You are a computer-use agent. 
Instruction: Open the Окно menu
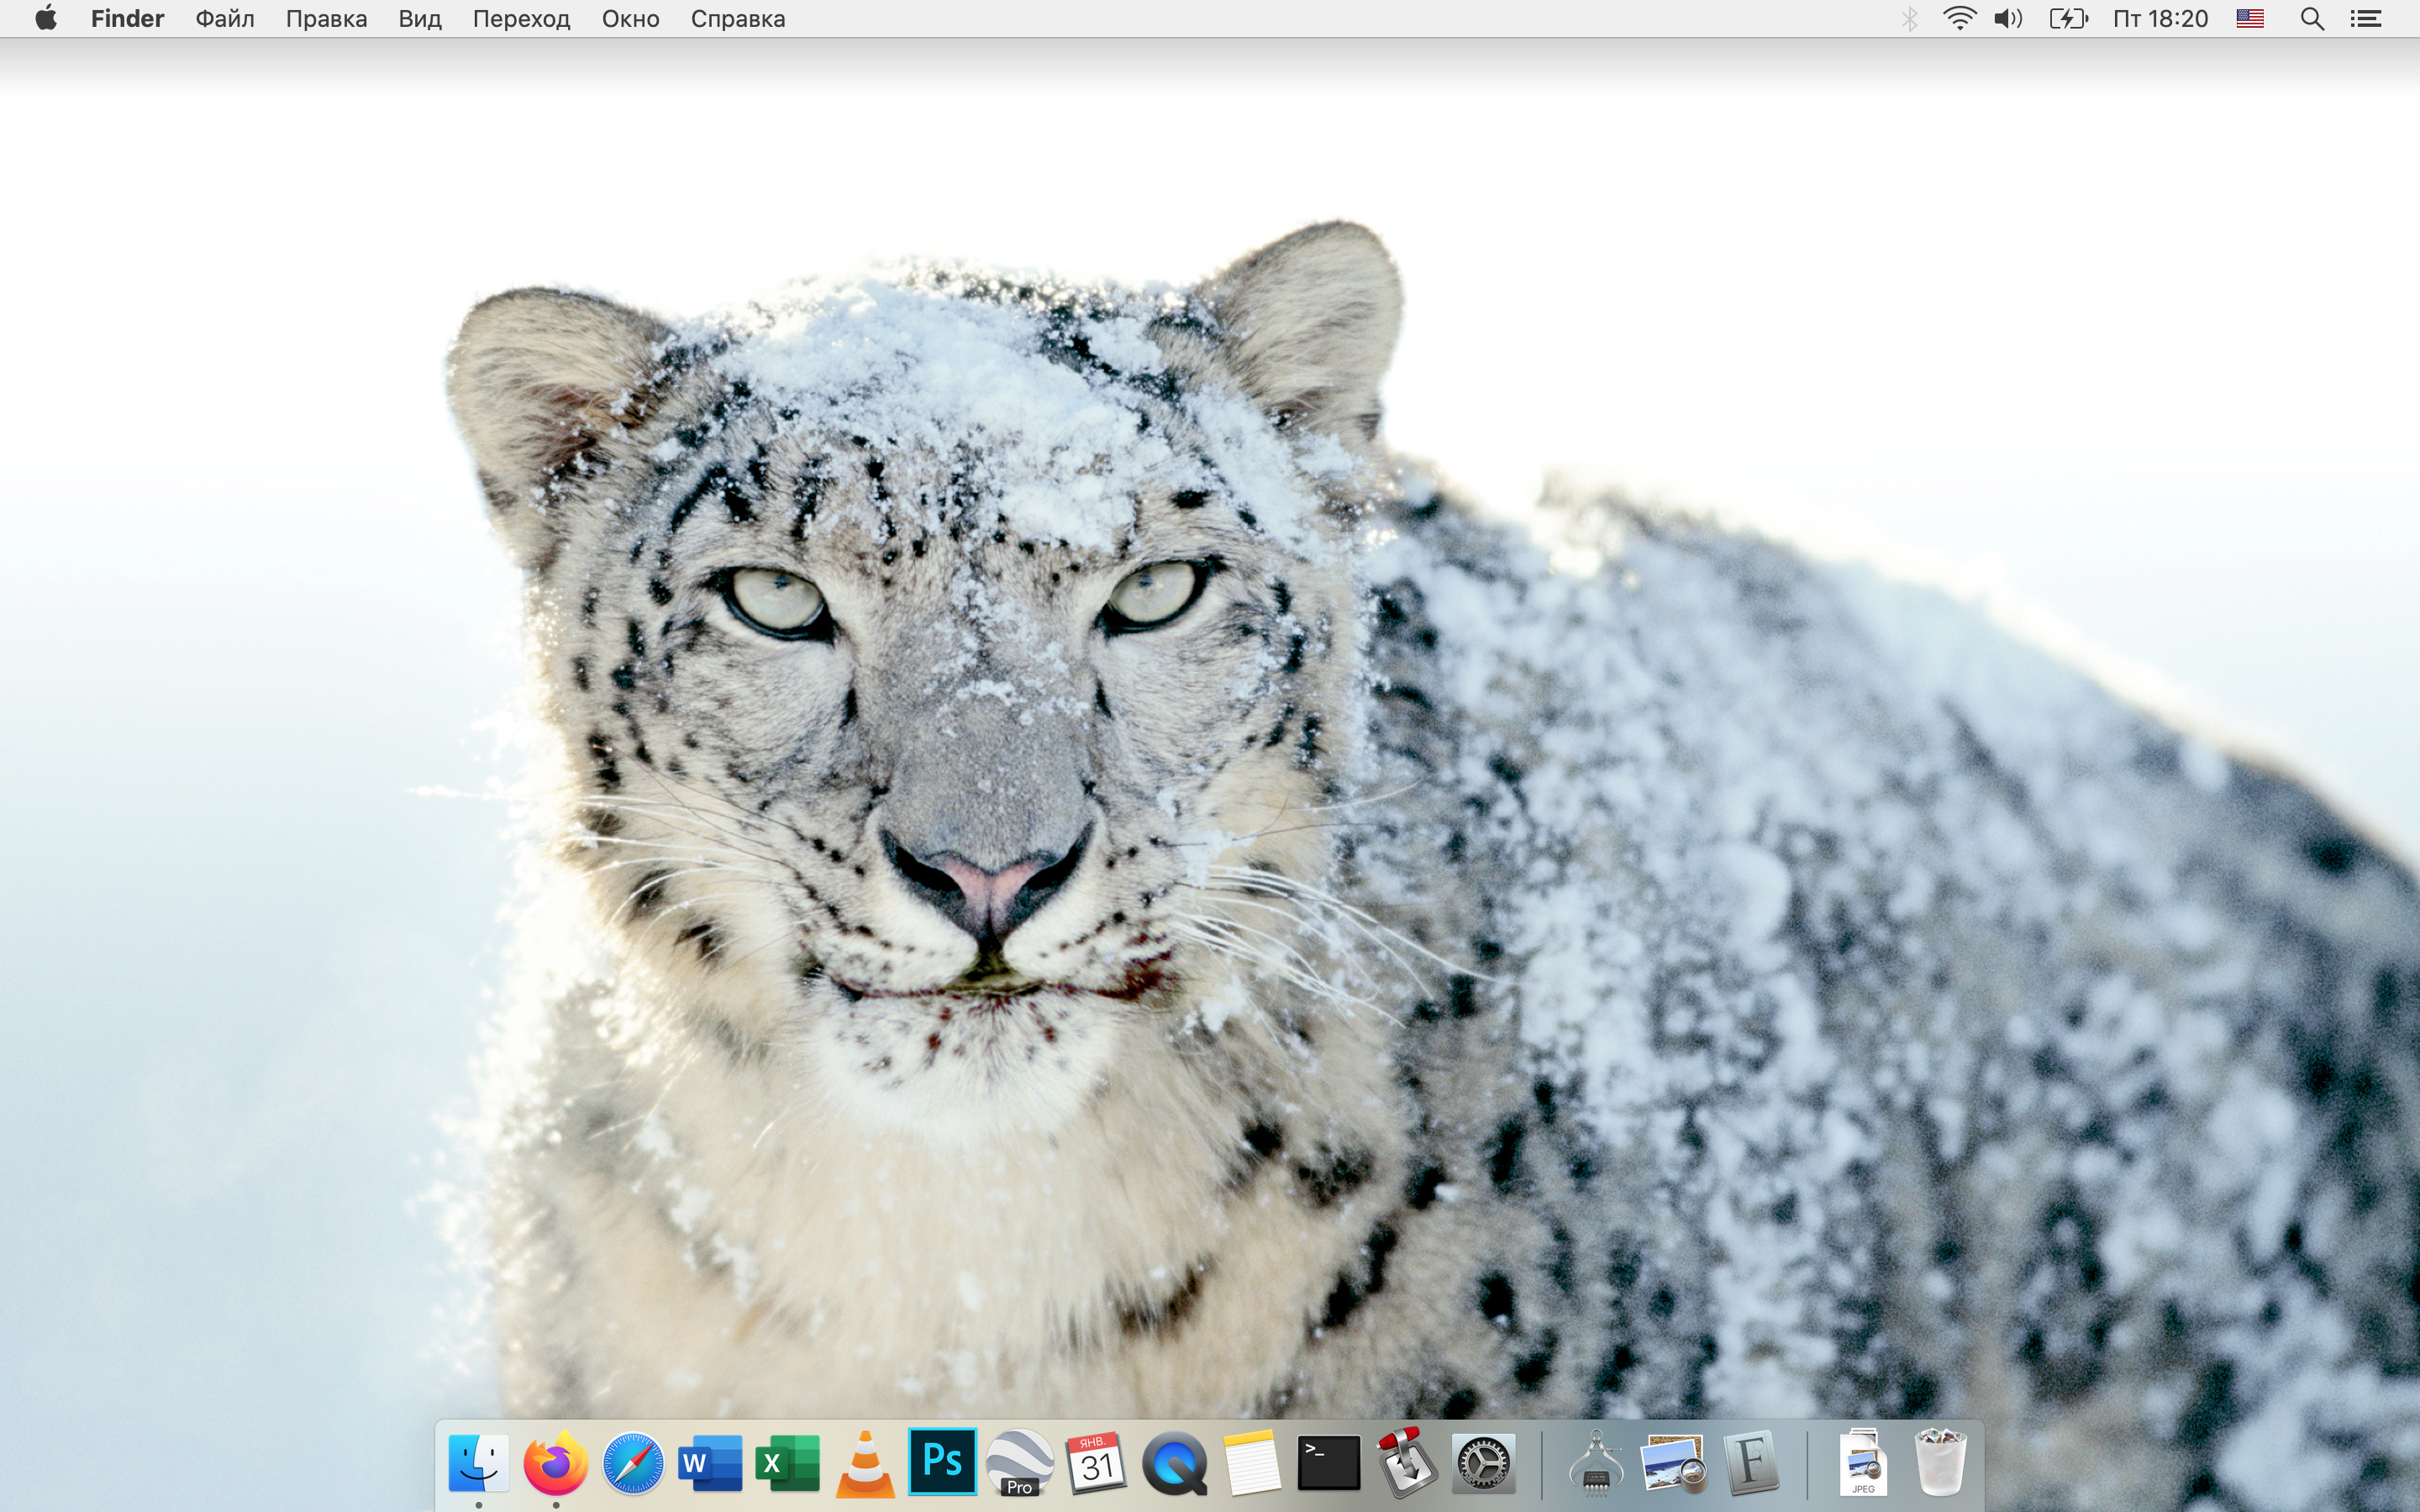[x=630, y=18]
